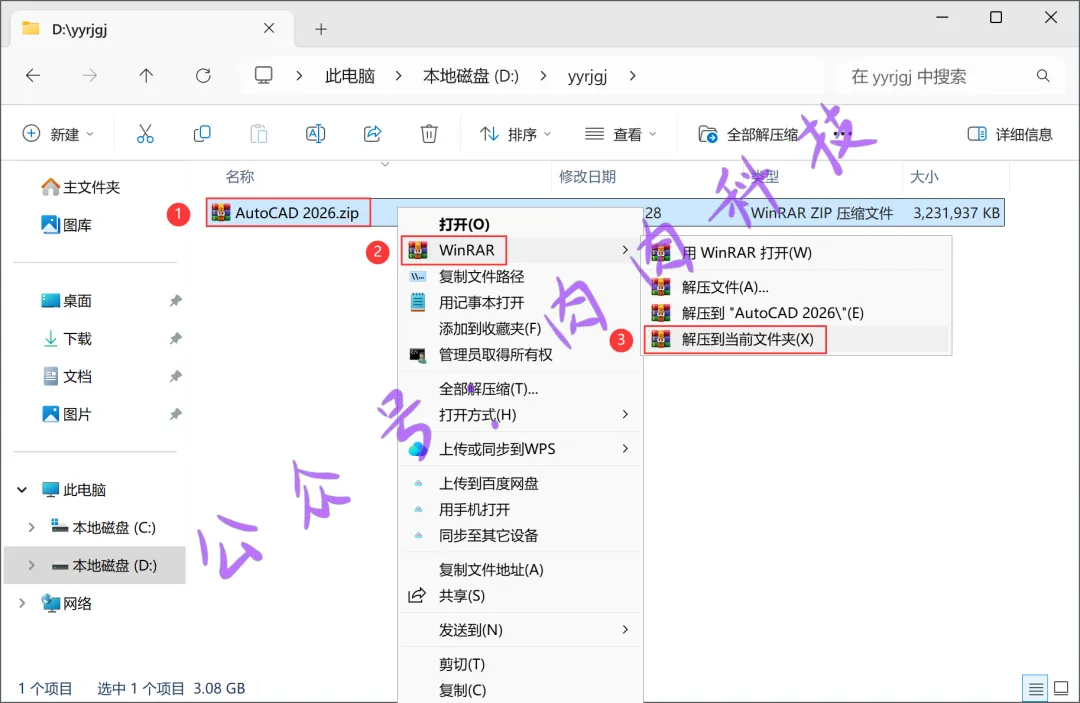
Task: Sort by the 修改日期 column header
Action: coord(587,177)
